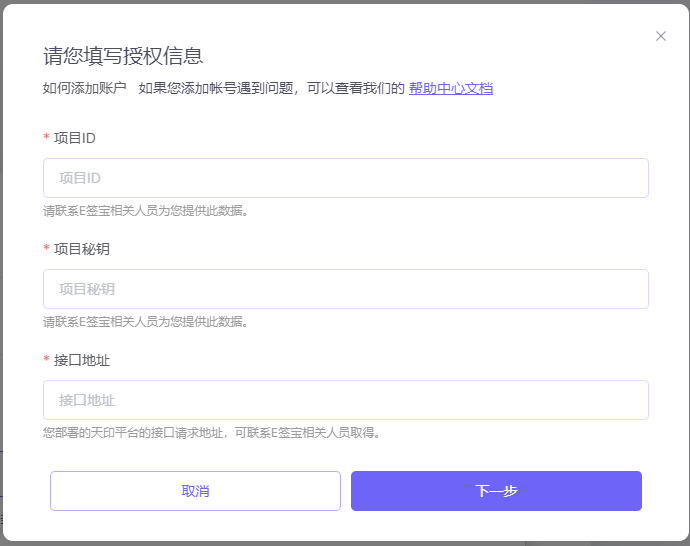Image resolution: width=690 pixels, height=546 pixels.
Task: Click the 您部署的天印平台 hint text
Action: pyautogui.click(x=212, y=433)
